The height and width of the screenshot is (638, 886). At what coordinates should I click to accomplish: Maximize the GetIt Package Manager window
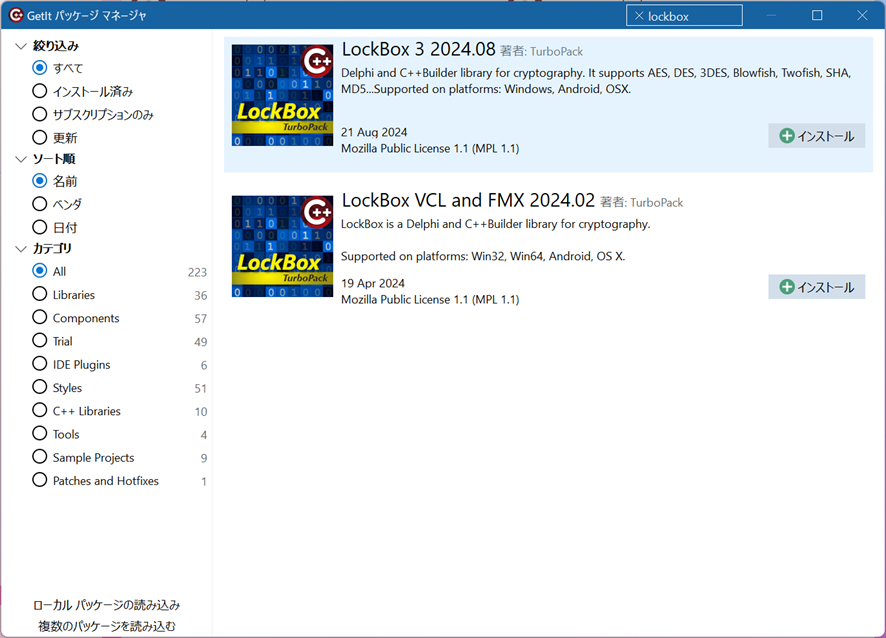817,15
